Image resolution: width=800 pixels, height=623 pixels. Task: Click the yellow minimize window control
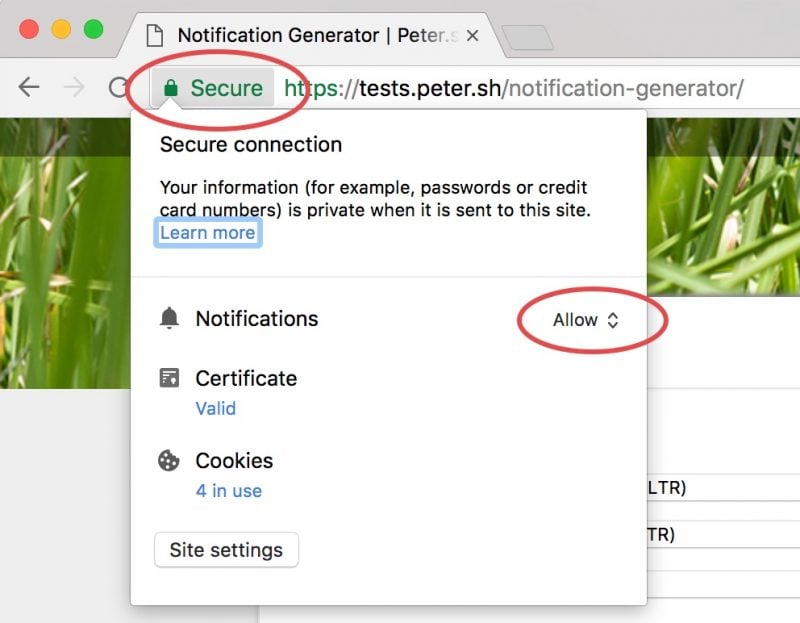coord(61,30)
